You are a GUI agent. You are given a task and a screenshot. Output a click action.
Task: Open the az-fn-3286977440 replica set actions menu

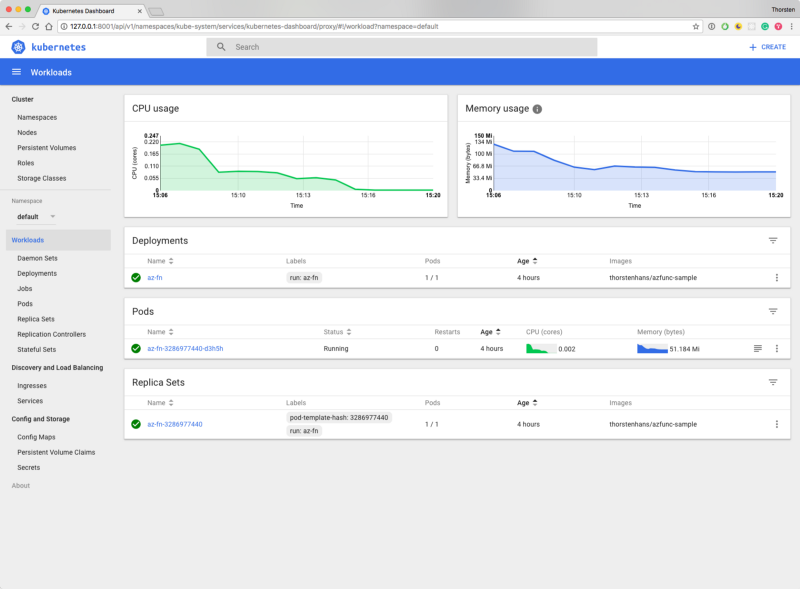pos(776,424)
